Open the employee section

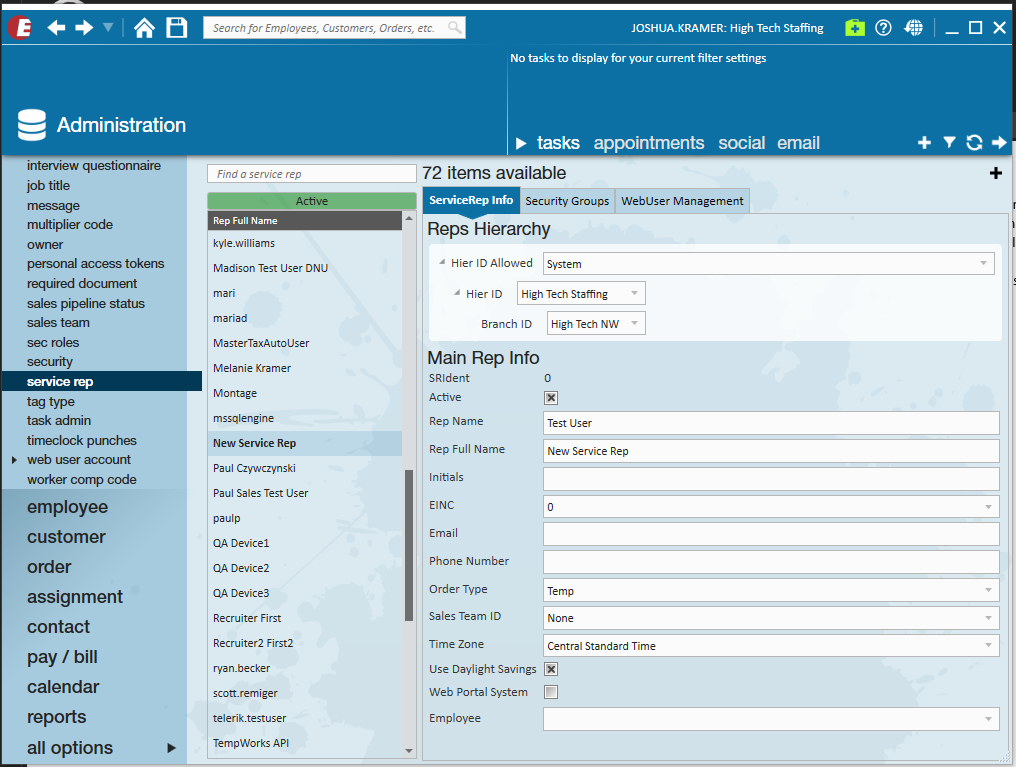67,507
